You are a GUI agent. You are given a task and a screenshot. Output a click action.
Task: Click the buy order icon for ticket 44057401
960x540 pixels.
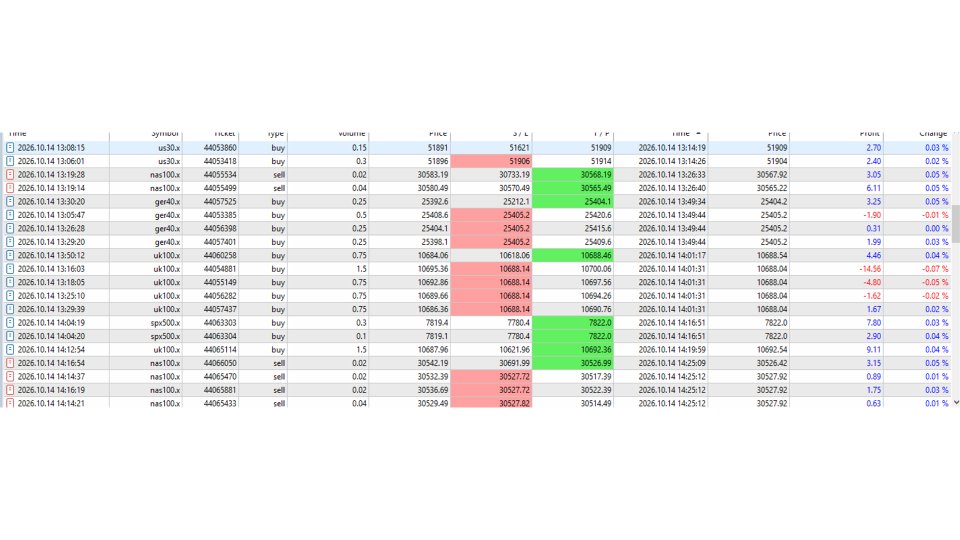point(10,242)
